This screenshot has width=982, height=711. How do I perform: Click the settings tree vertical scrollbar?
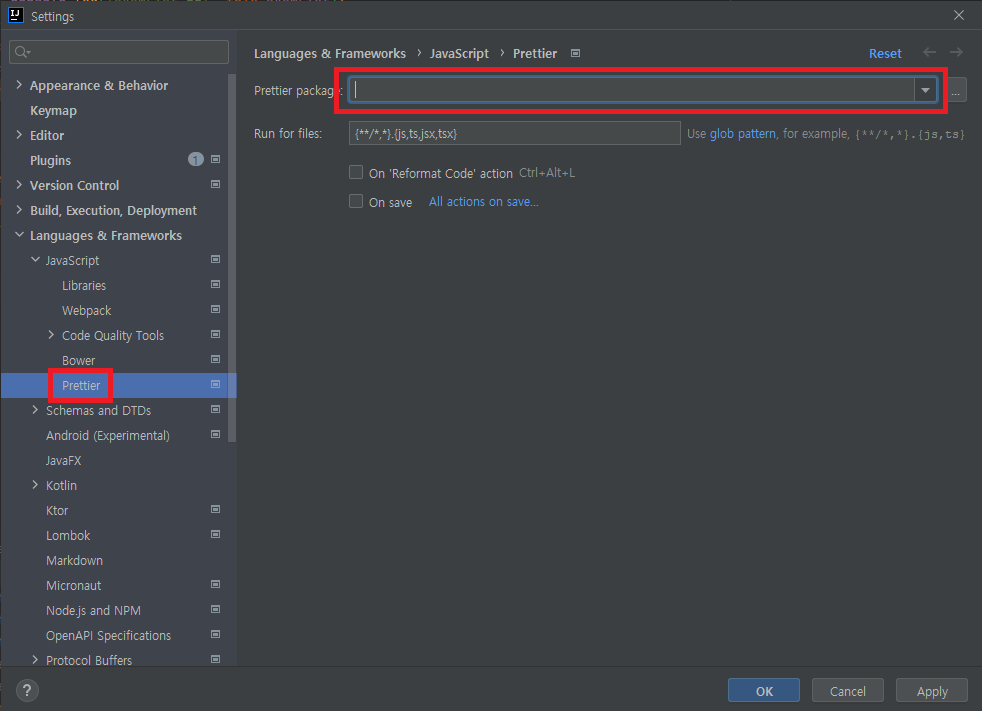click(232, 258)
